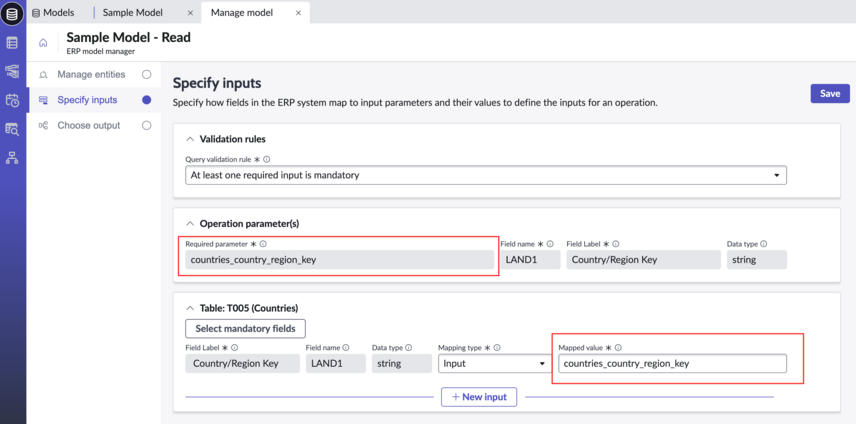The height and width of the screenshot is (424, 856).
Task: Collapse the Validation rules section
Action: 190,139
